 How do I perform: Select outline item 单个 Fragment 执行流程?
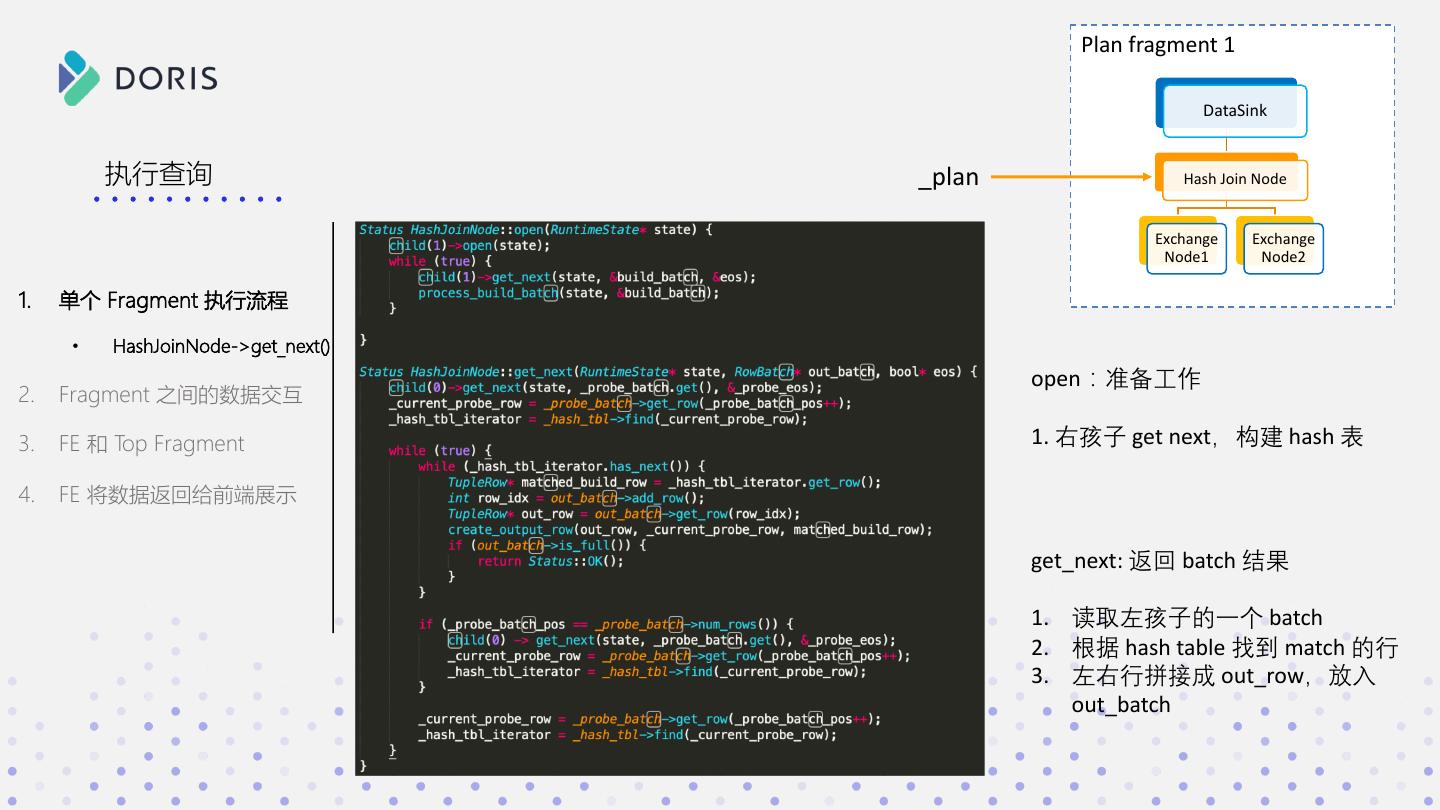tap(173, 300)
